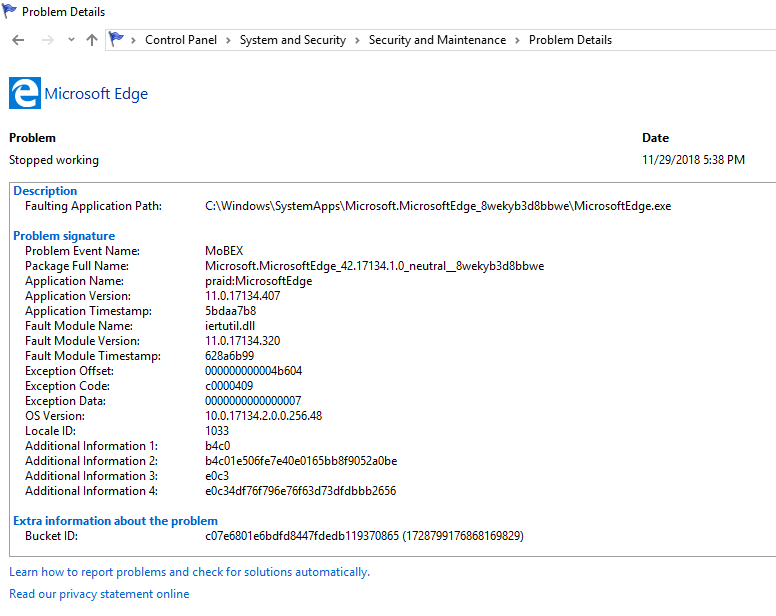
Task: Select praid:MicrosoftEdge application name
Action: [258, 281]
